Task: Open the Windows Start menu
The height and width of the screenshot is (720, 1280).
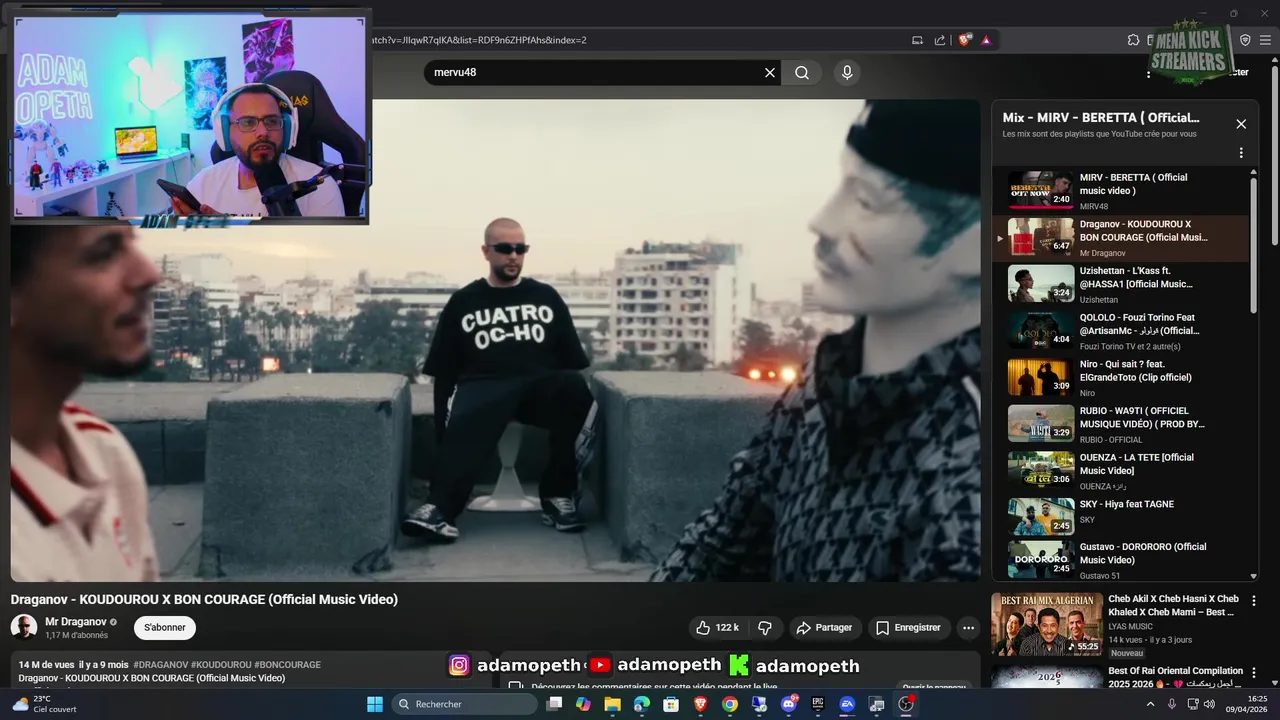Action: (x=375, y=704)
